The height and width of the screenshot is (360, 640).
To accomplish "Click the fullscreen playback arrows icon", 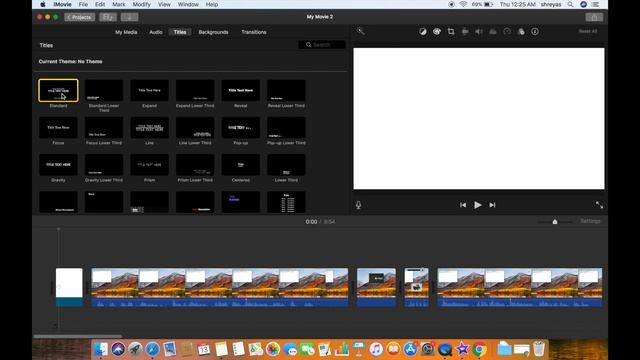I will [x=599, y=205].
